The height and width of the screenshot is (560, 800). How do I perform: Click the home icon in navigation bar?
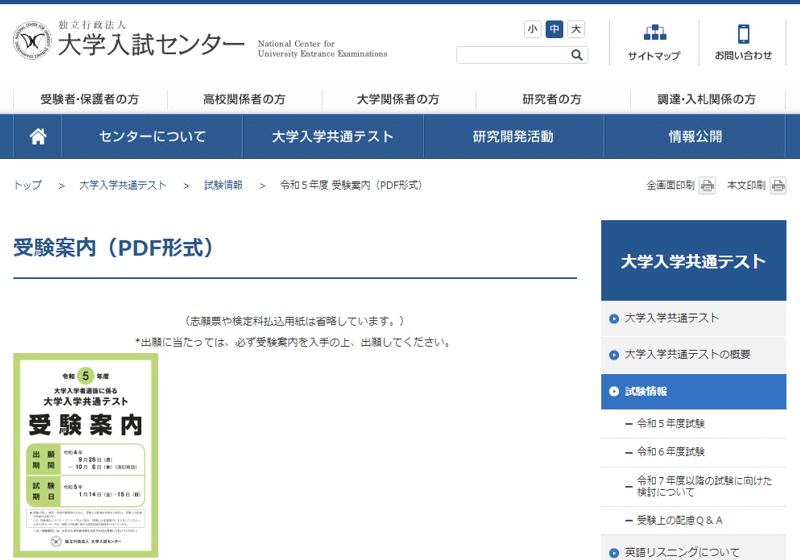click(38, 136)
